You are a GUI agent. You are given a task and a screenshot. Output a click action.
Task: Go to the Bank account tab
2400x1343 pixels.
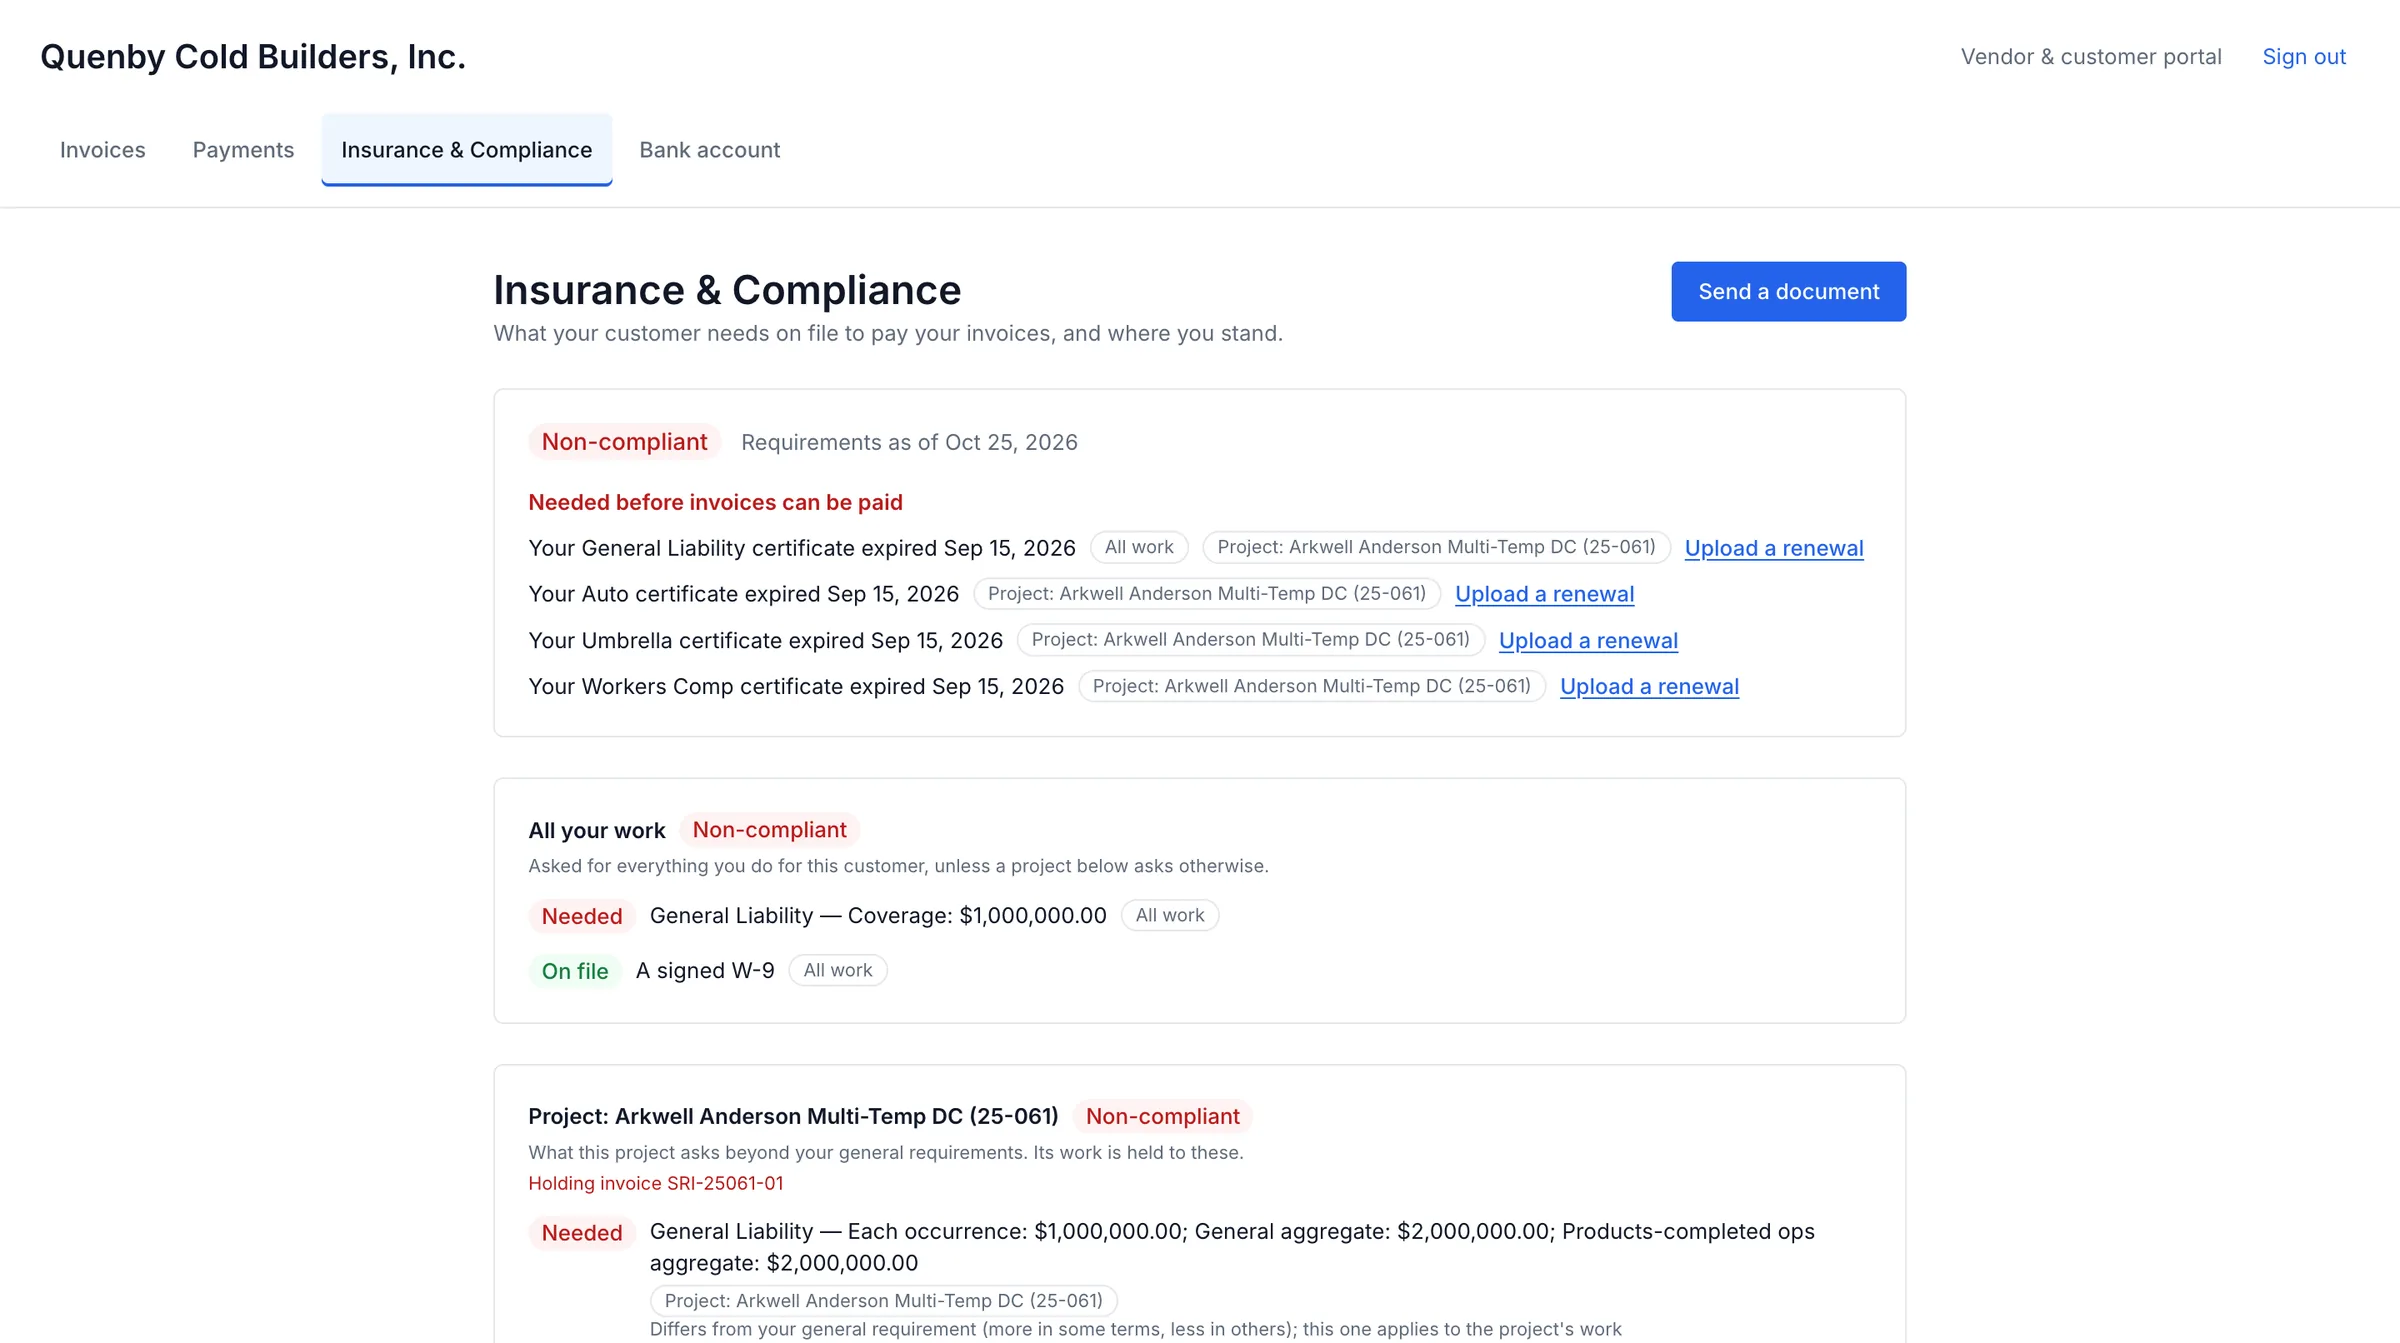pyautogui.click(x=709, y=150)
